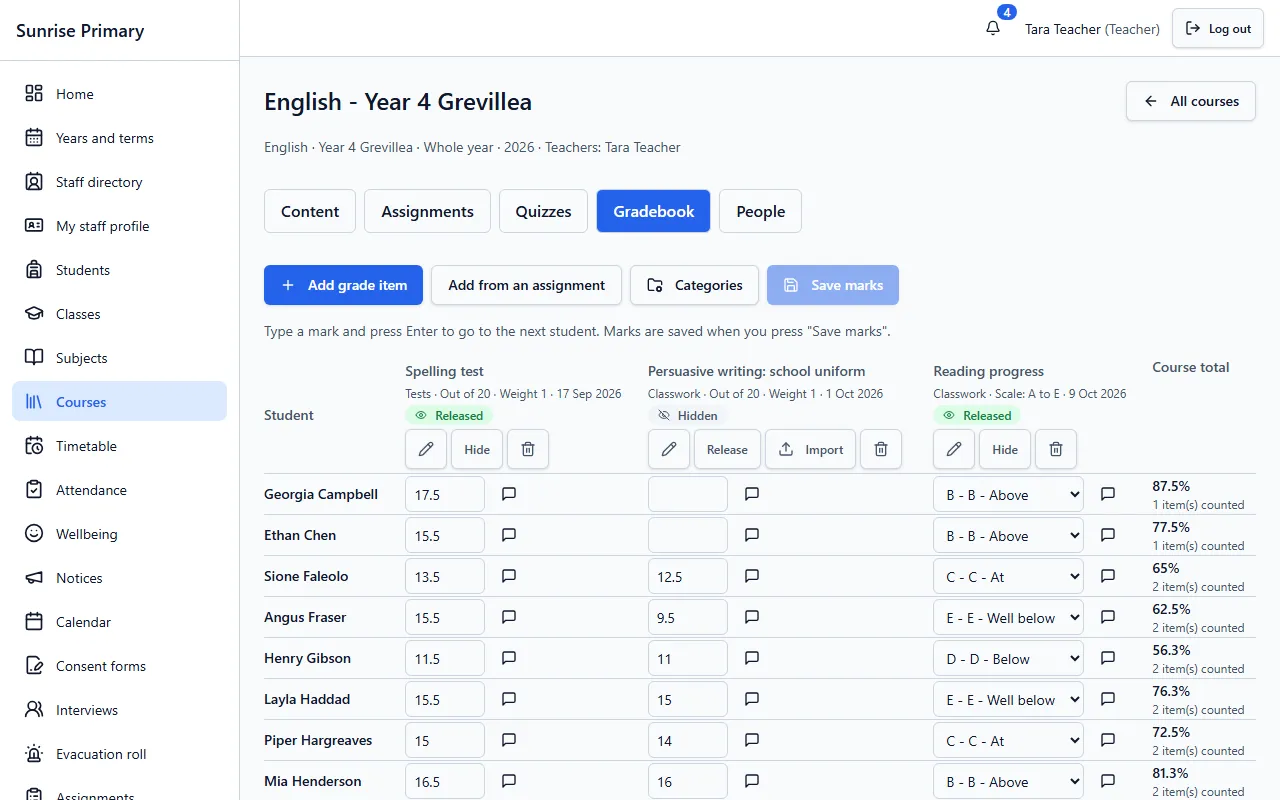Log out of the account
The image size is (1280, 800).
point(1218,29)
